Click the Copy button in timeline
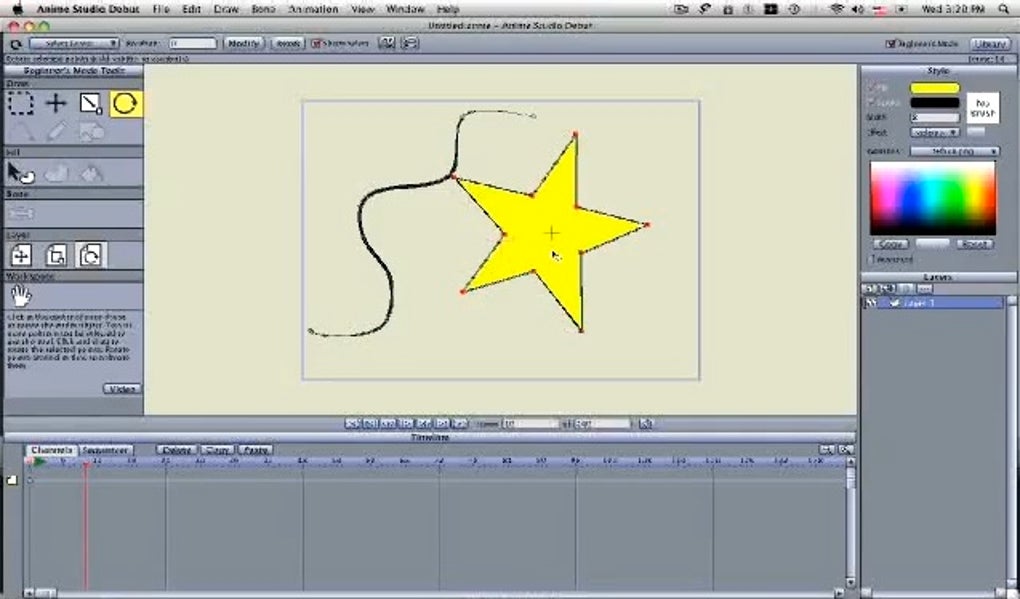 (217, 449)
